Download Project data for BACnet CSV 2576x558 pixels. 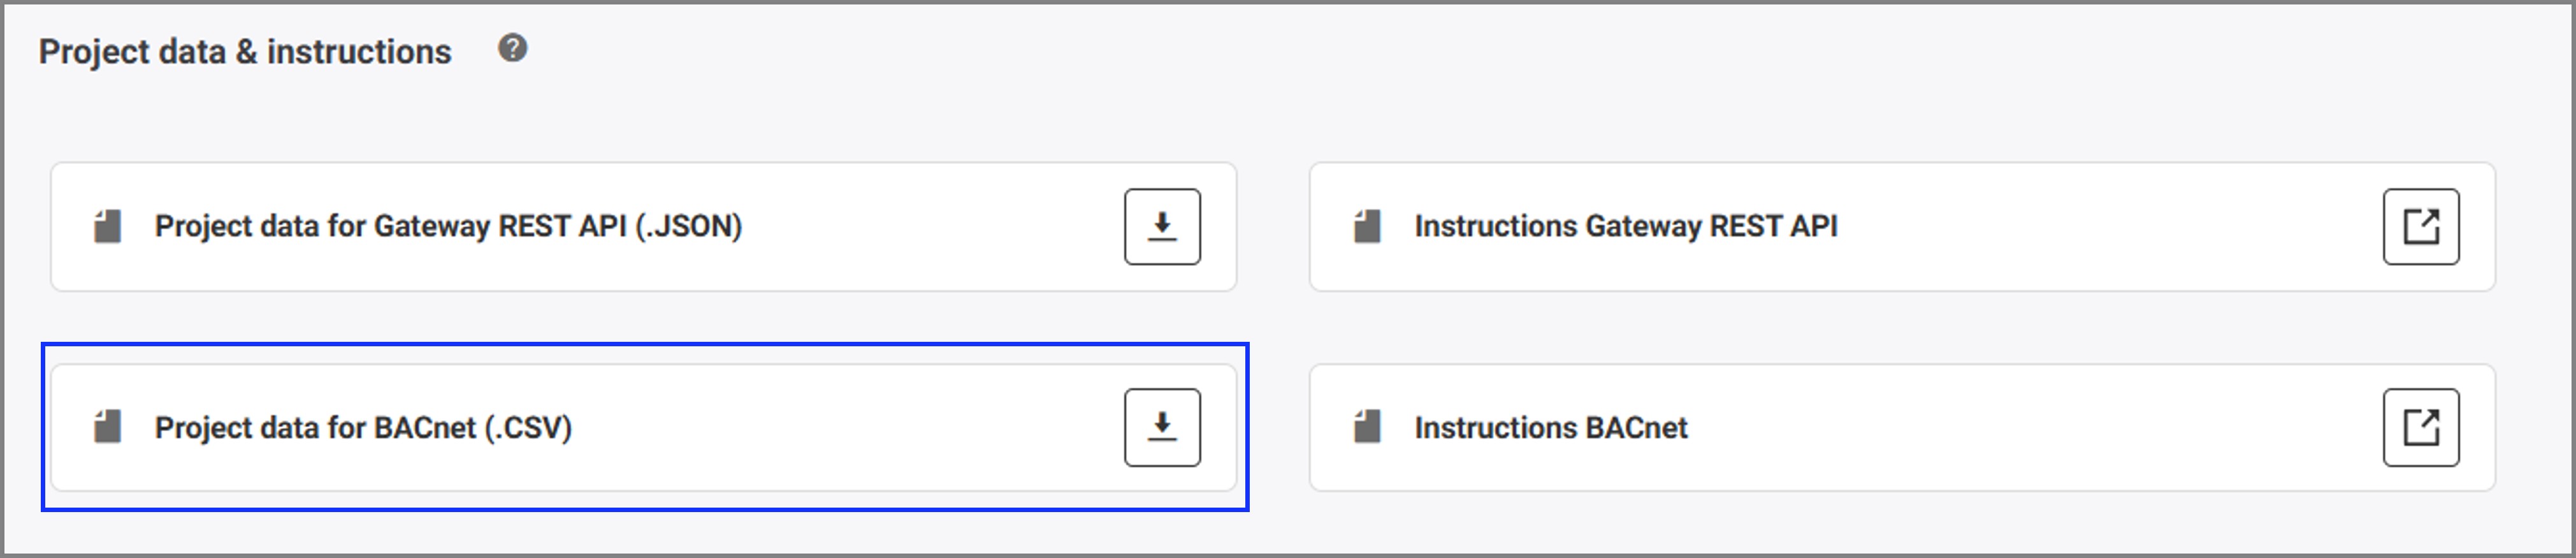click(x=1162, y=428)
